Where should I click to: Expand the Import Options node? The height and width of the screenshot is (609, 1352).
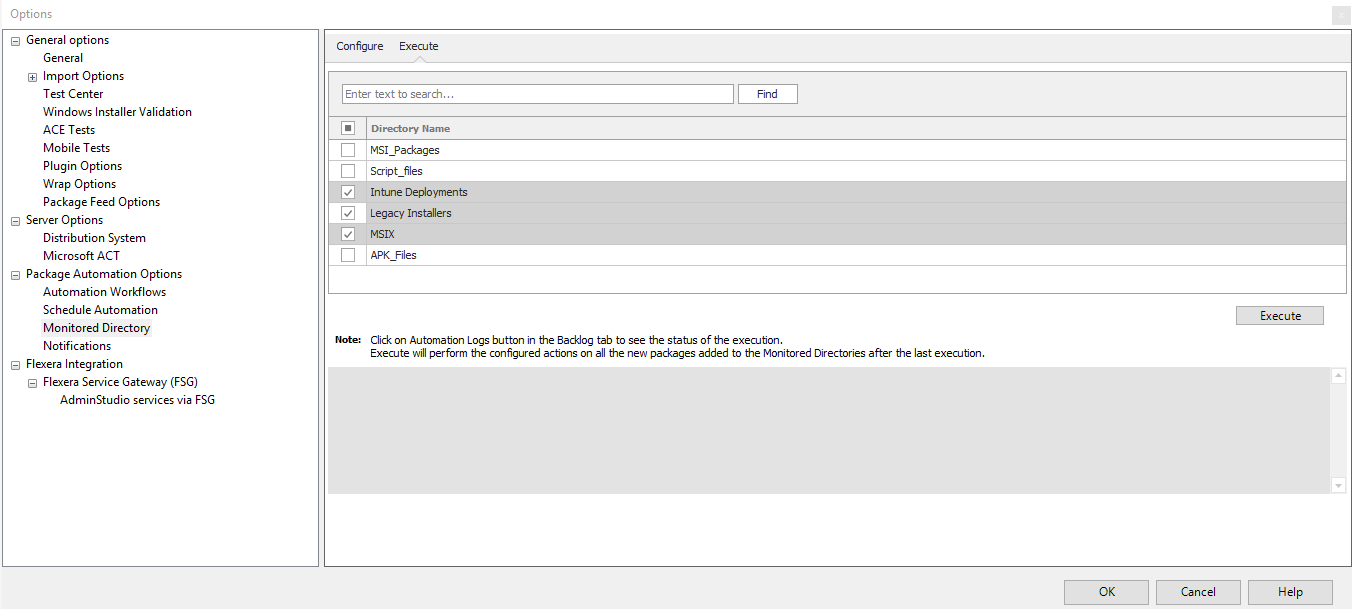pos(32,77)
